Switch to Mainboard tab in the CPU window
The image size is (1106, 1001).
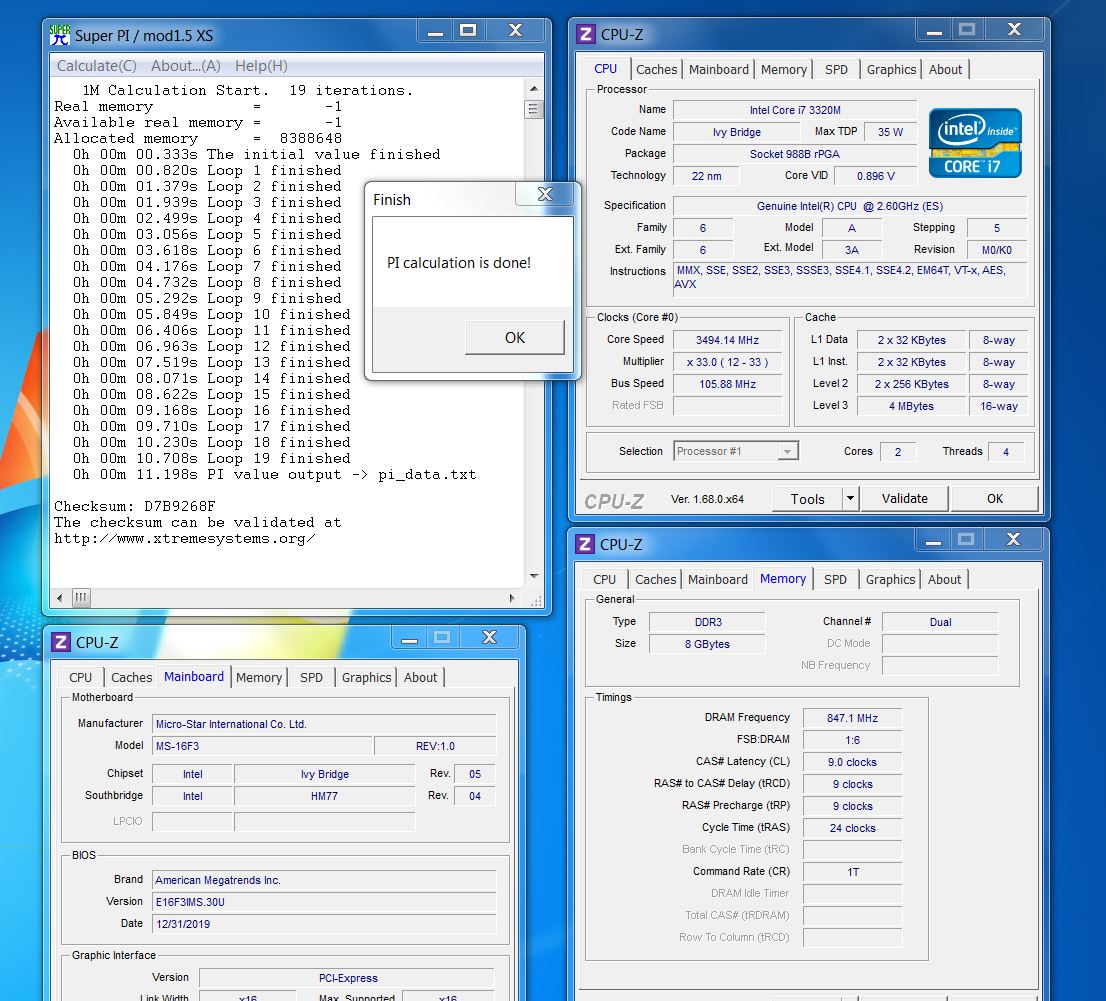pyautogui.click(x=719, y=69)
